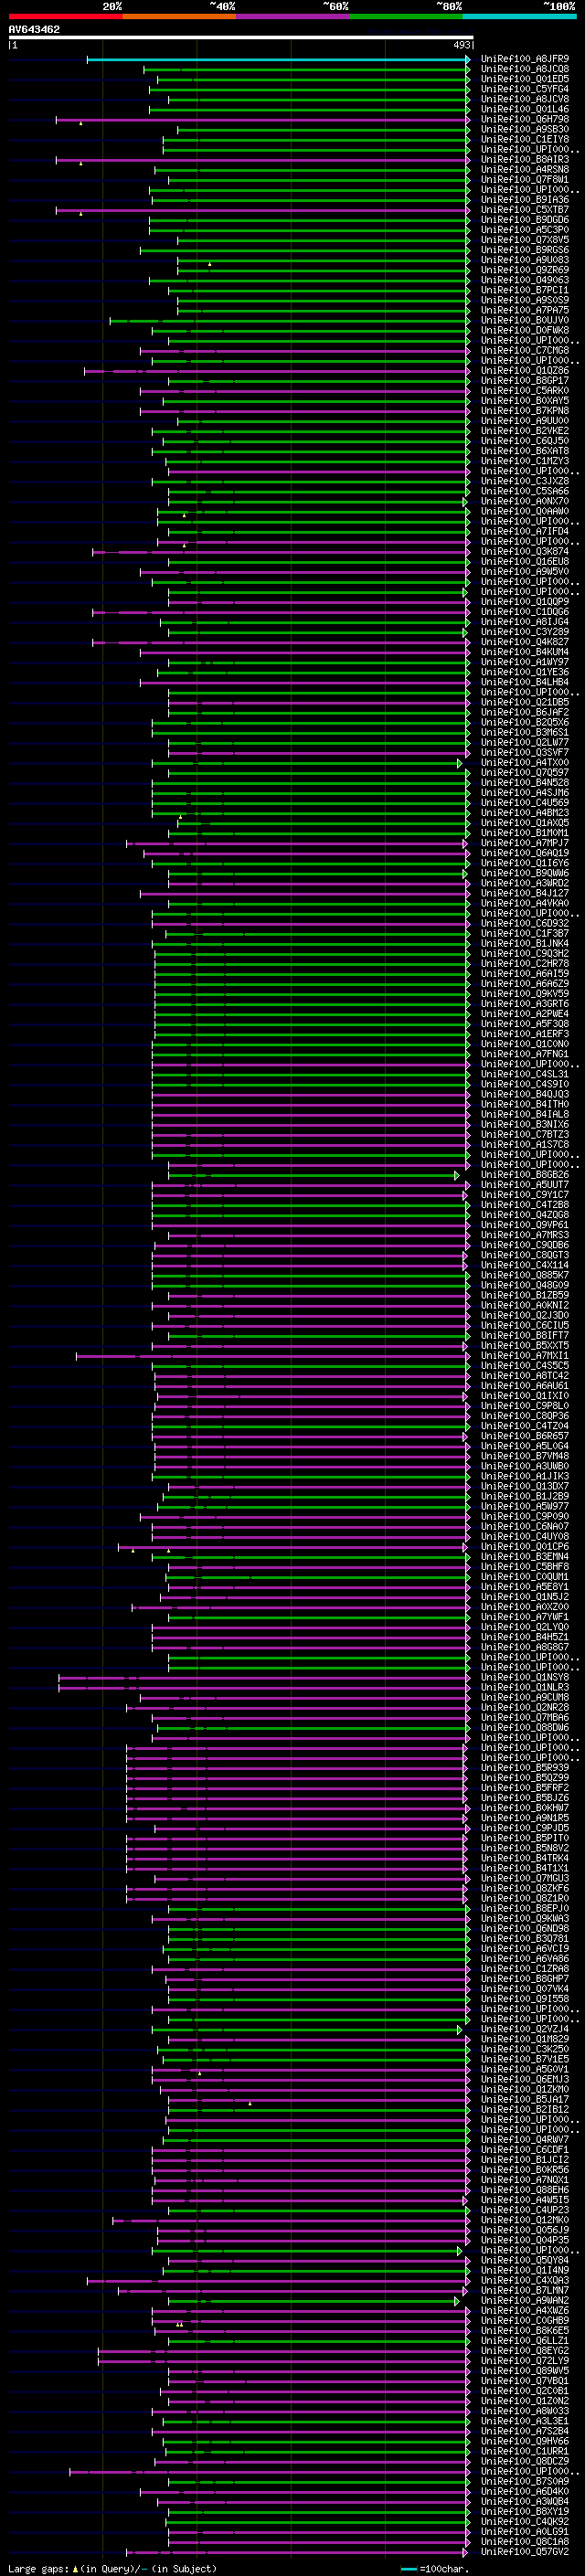Select the UniRef100_A1JIK3 label
This screenshot has height=2576, width=585.
(x=525, y=1476)
